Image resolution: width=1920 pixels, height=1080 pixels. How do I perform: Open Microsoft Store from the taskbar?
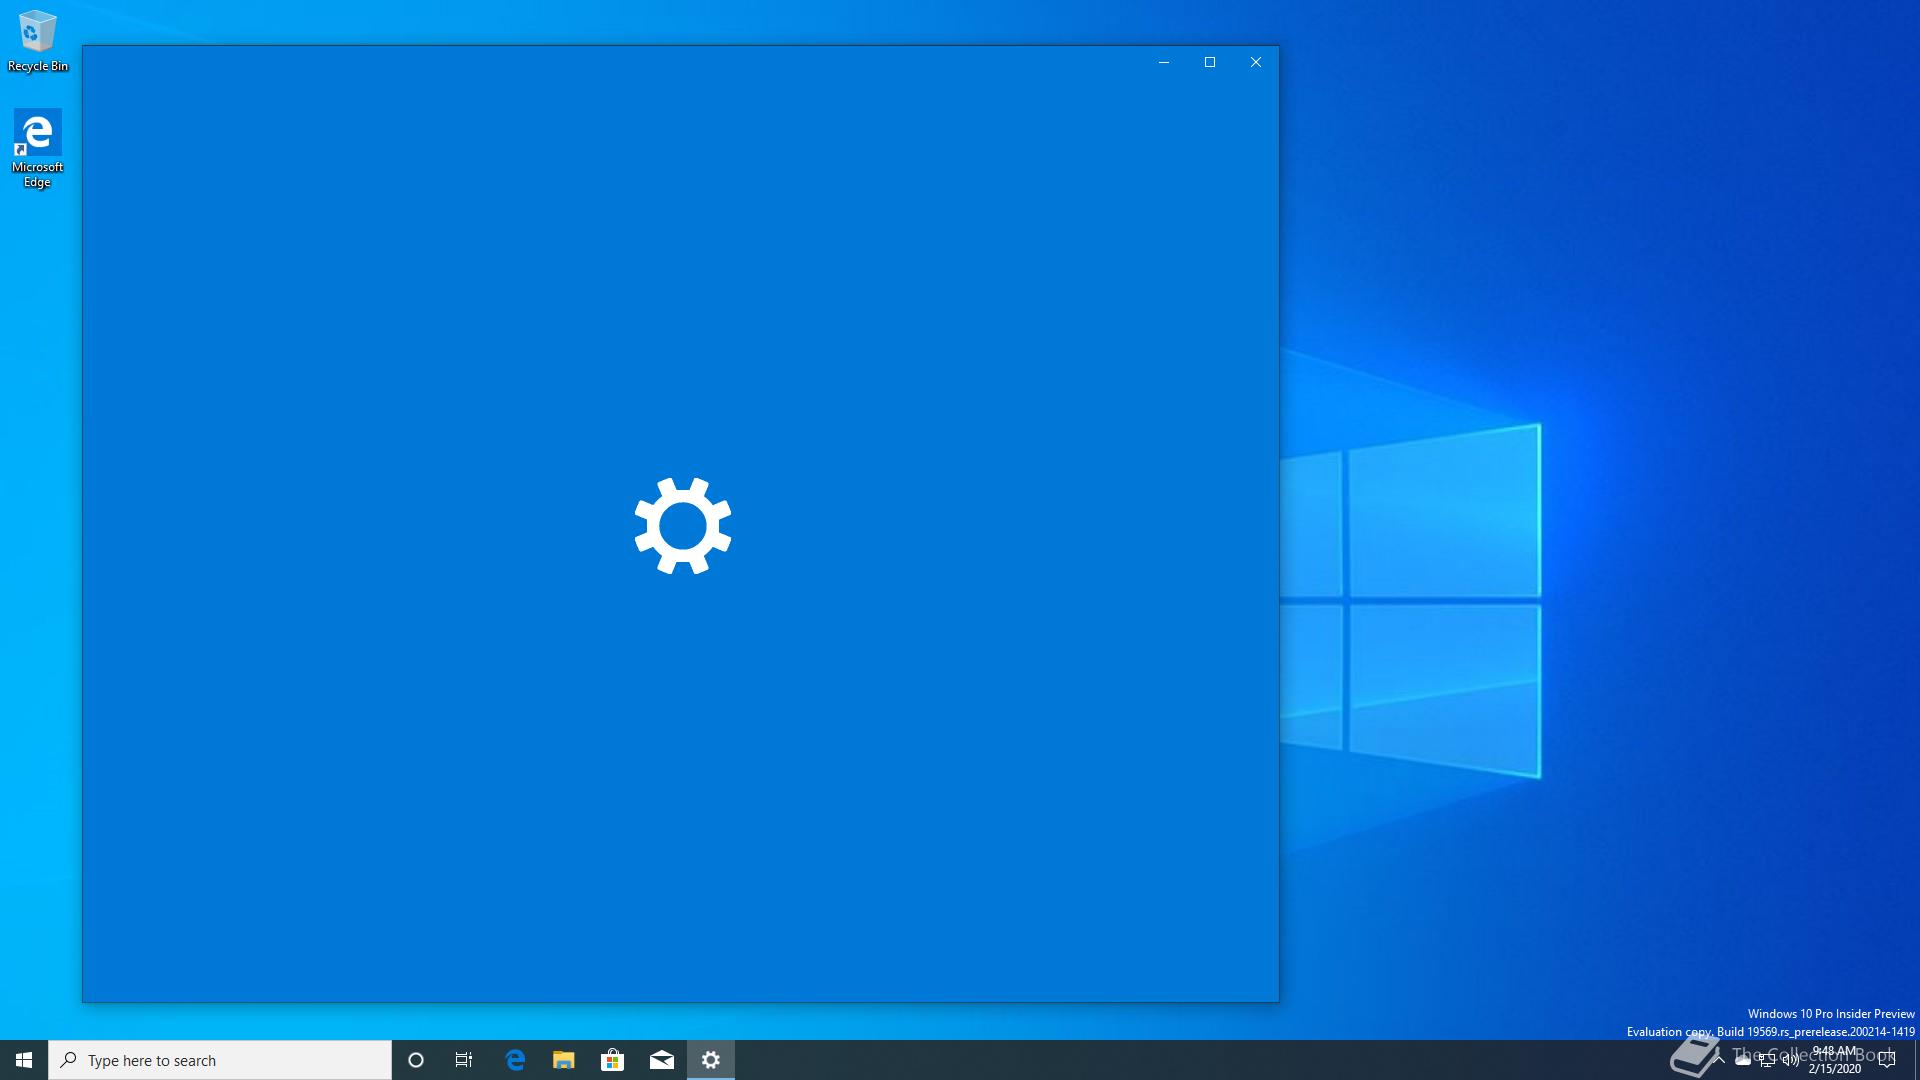[x=612, y=1060]
